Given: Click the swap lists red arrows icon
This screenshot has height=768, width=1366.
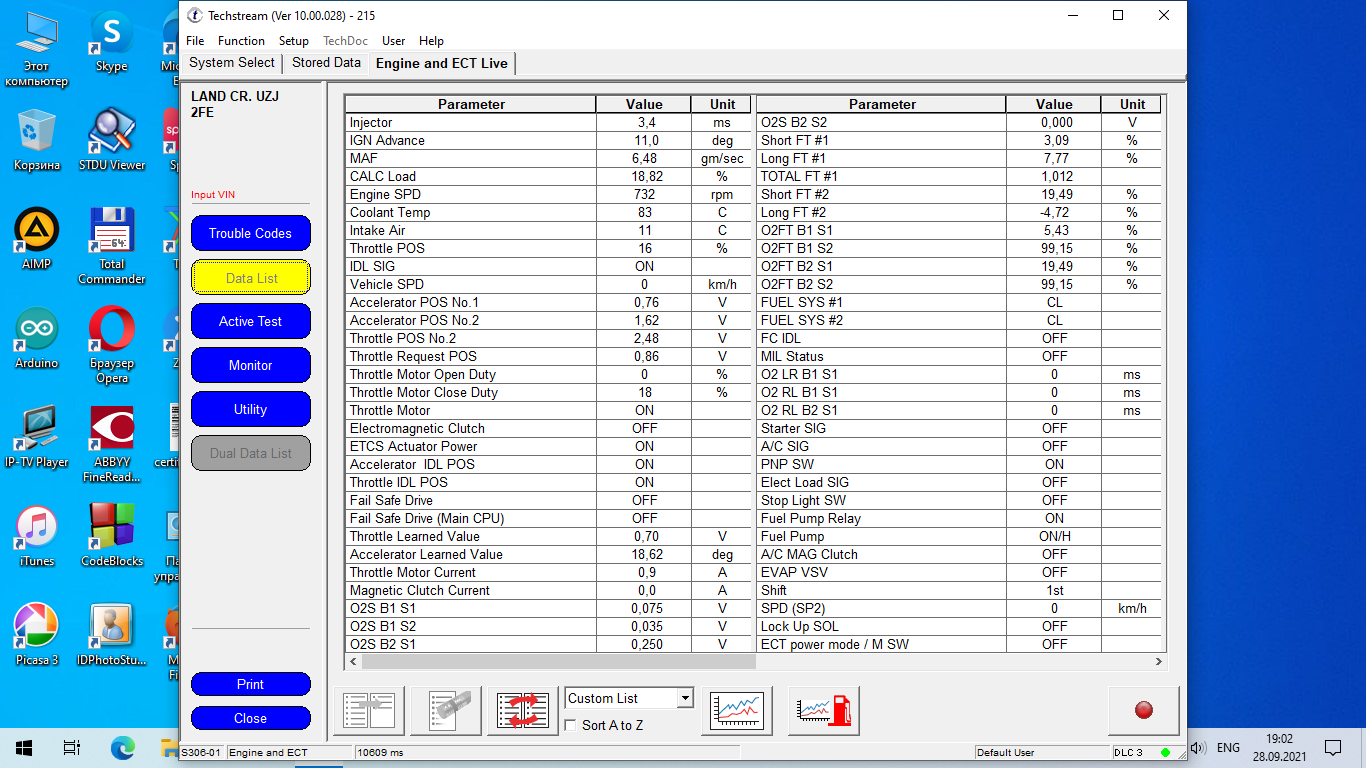Looking at the screenshot, I should point(525,711).
